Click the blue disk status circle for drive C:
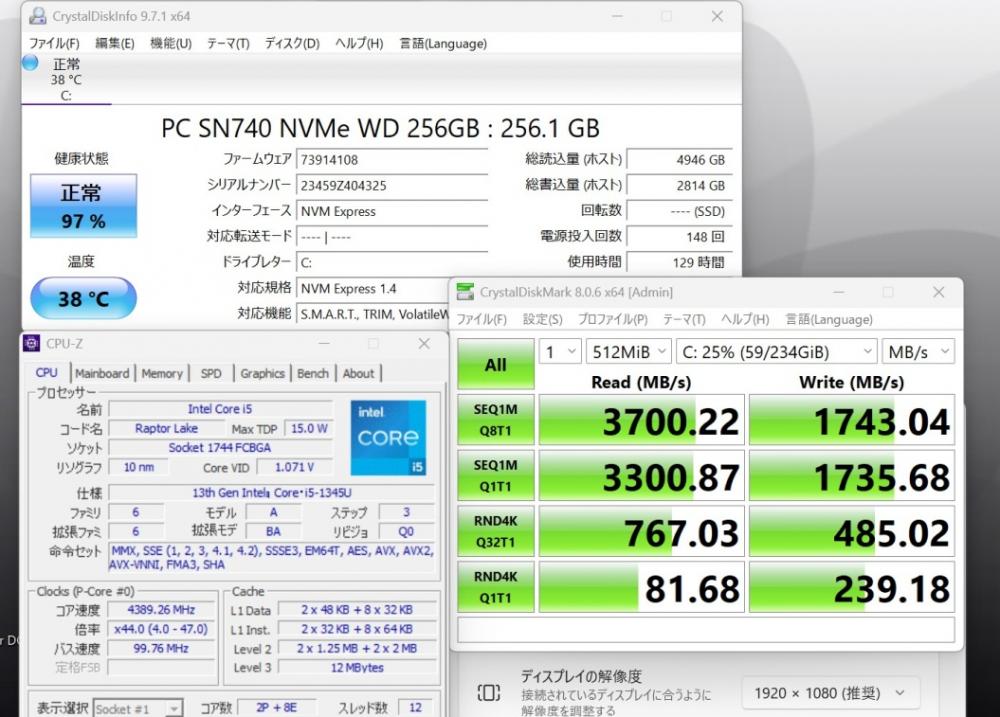The width and height of the screenshot is (1000, 717). 30,63
